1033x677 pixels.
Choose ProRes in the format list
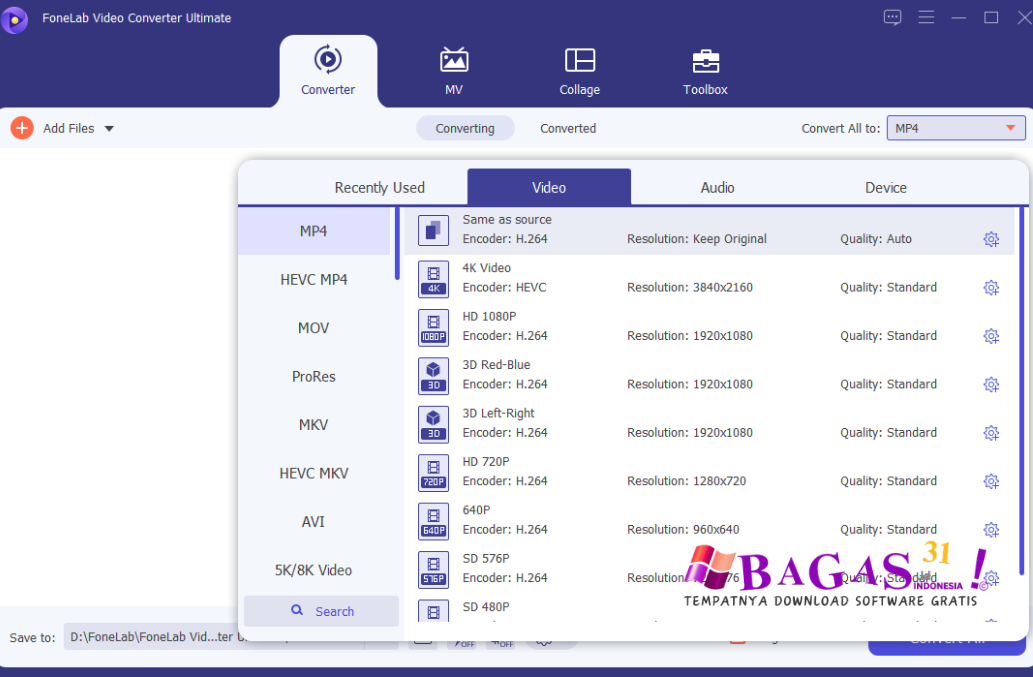coord(314,376)
